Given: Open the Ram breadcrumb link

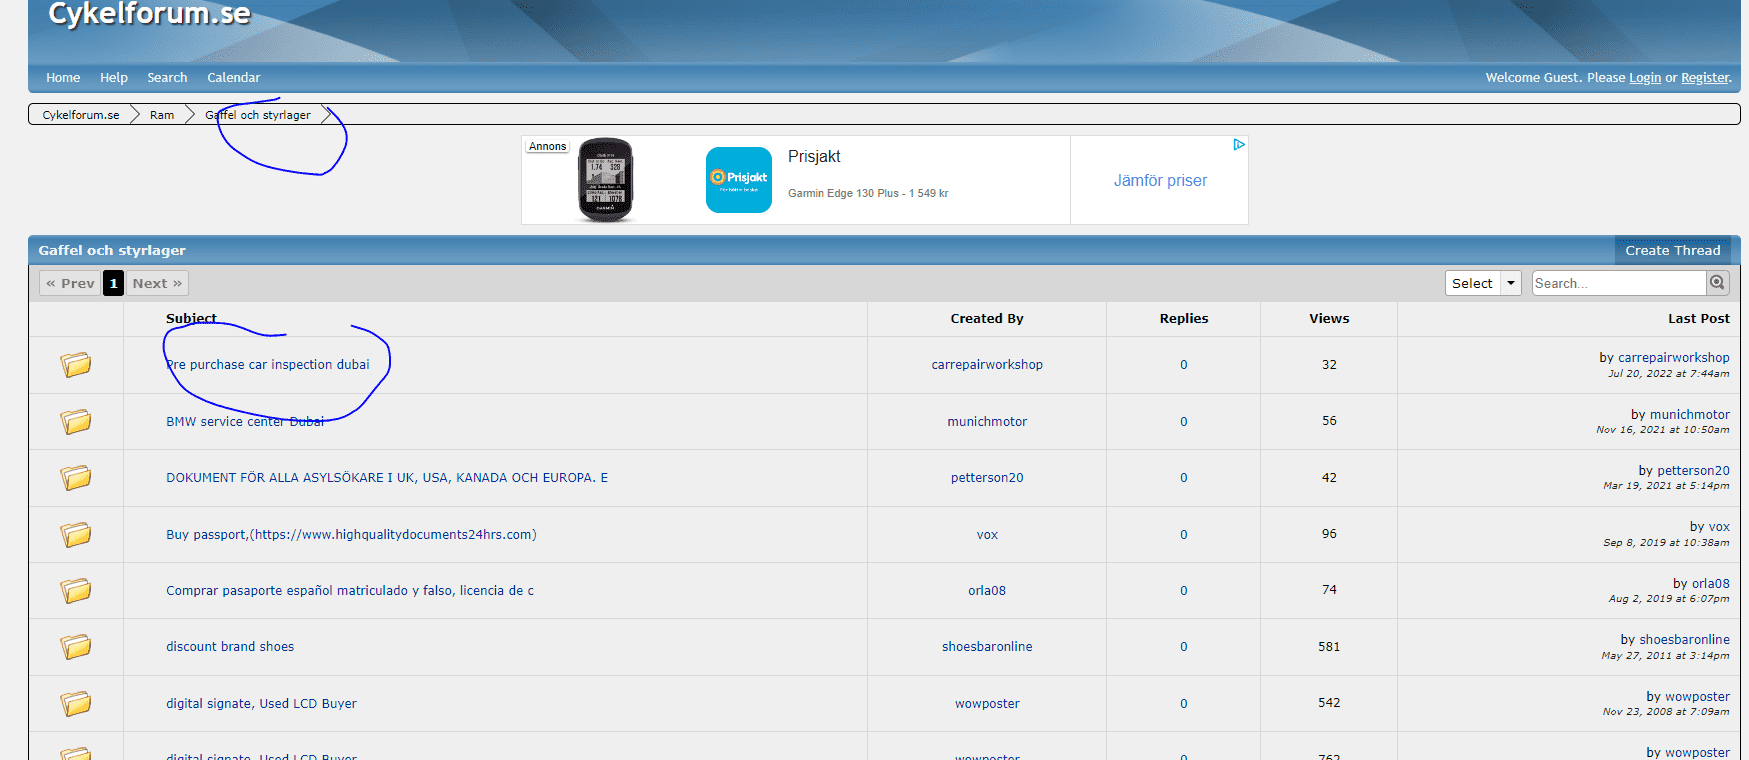Looking at the screenshot, I should point(162,115).
